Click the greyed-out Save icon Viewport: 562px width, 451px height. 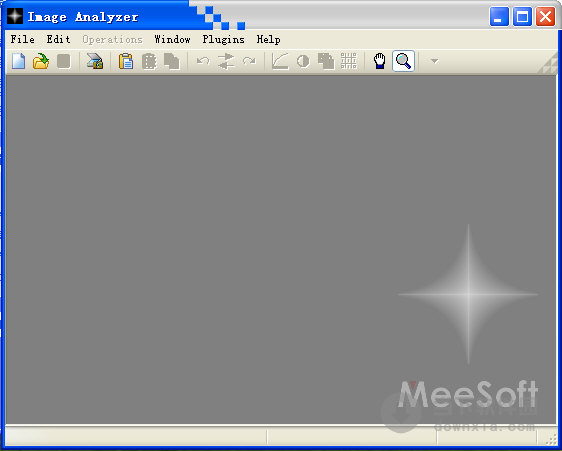(64, 61)
